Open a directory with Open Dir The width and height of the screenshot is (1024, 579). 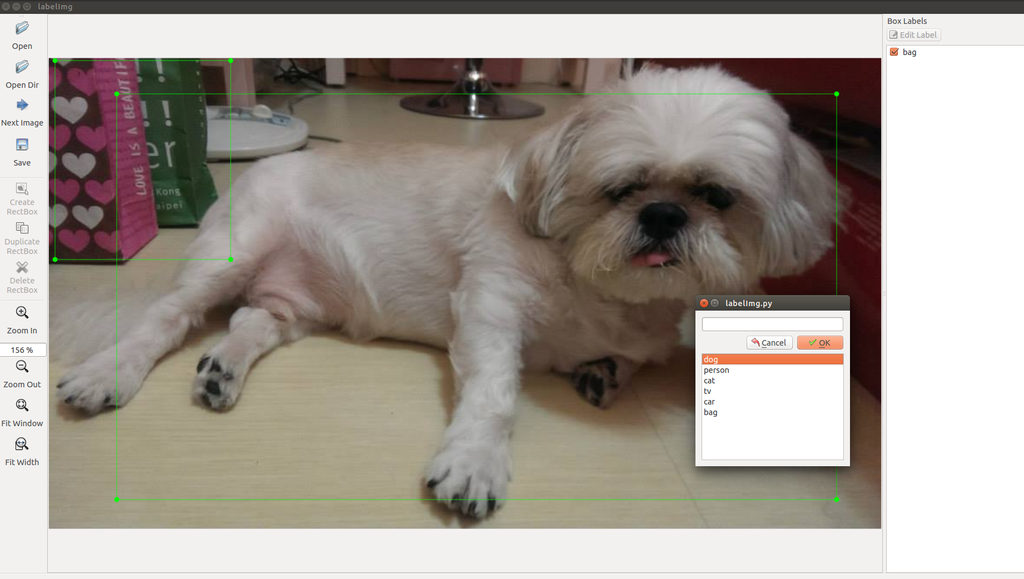coord(22,68)
